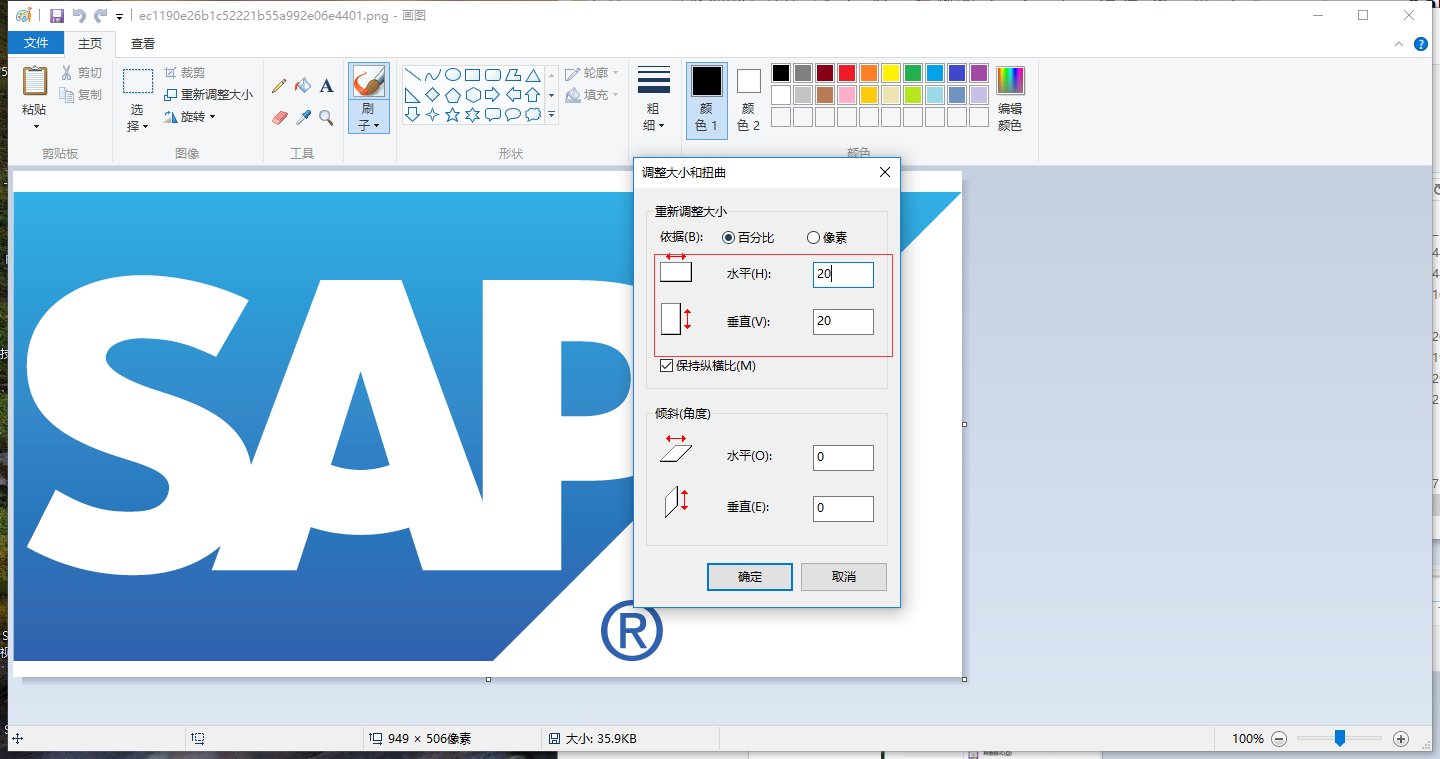This screenshot has height=759, width=1440.
Task: Select the Eraser tool
Action: (x=279, y=118)
